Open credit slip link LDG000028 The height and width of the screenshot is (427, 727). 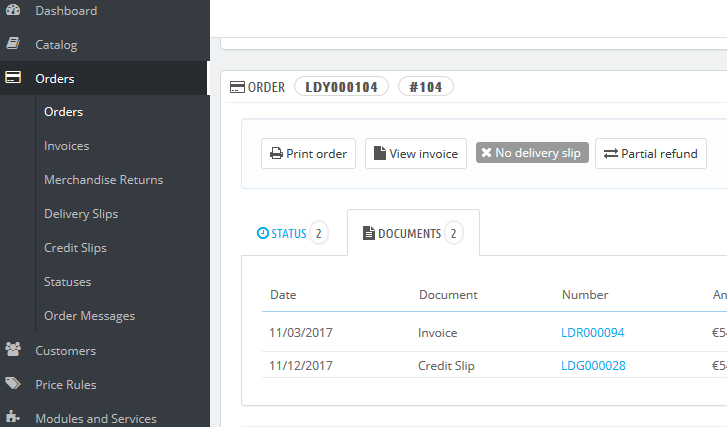(x=593, y=366)
